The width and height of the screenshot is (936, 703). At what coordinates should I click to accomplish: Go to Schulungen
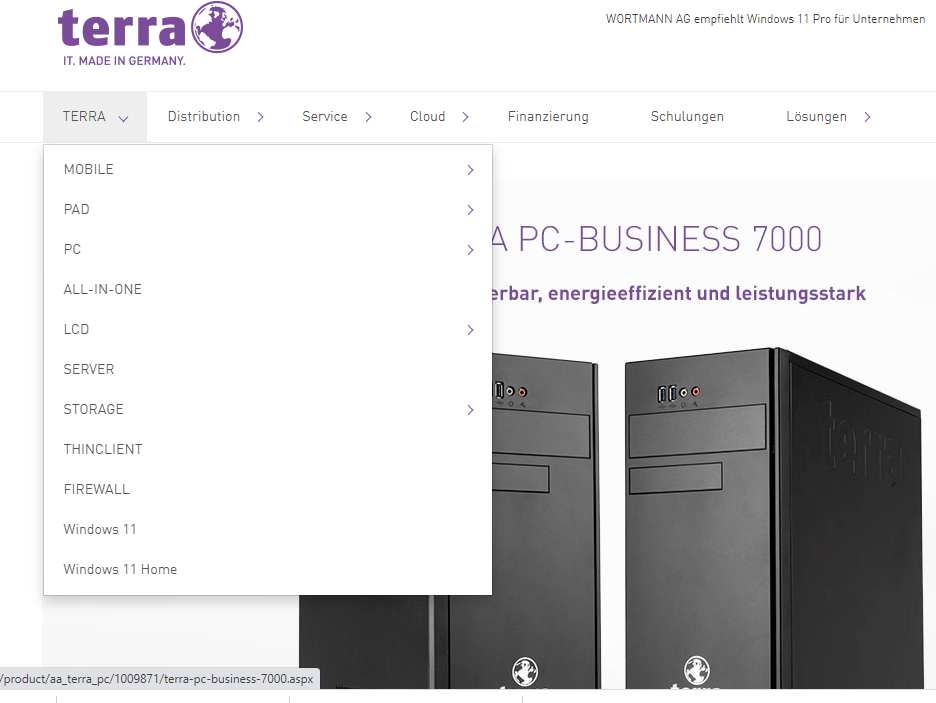click(x=687, y=116)
